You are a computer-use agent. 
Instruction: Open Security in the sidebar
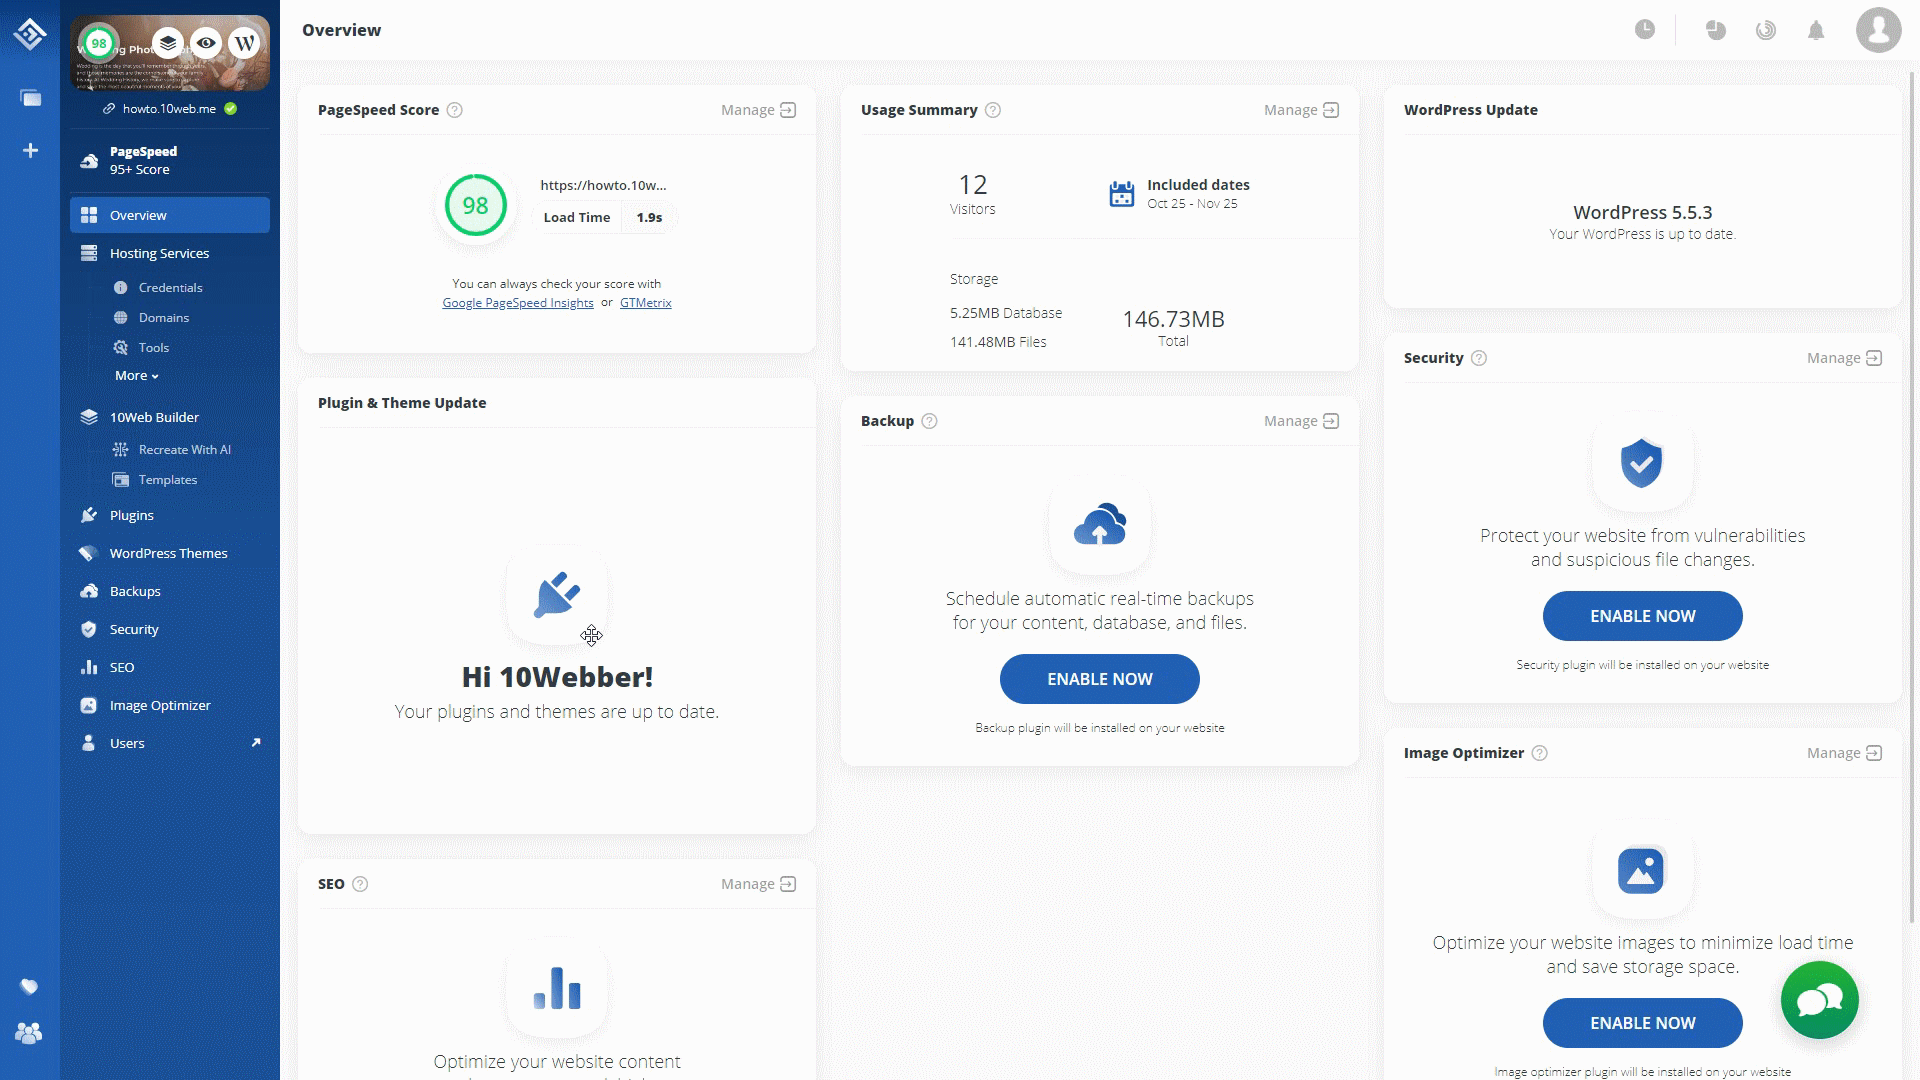click(x=170, y=629)
